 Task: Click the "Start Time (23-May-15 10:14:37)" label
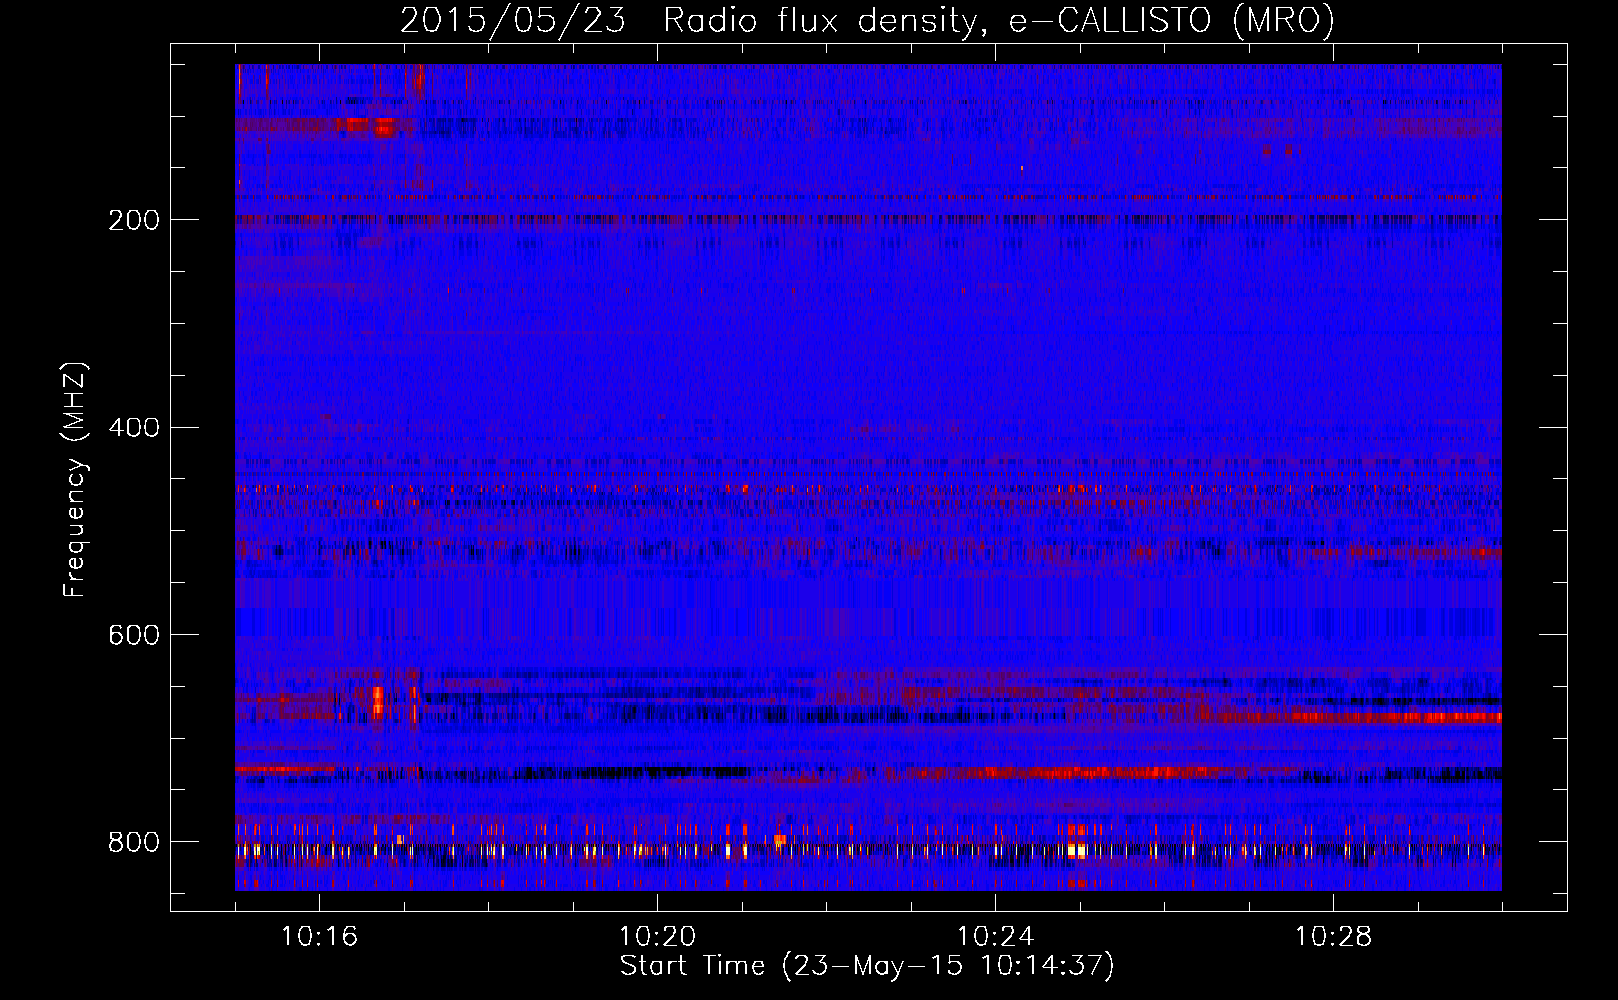pyautogui.click(x=867, y=966)
